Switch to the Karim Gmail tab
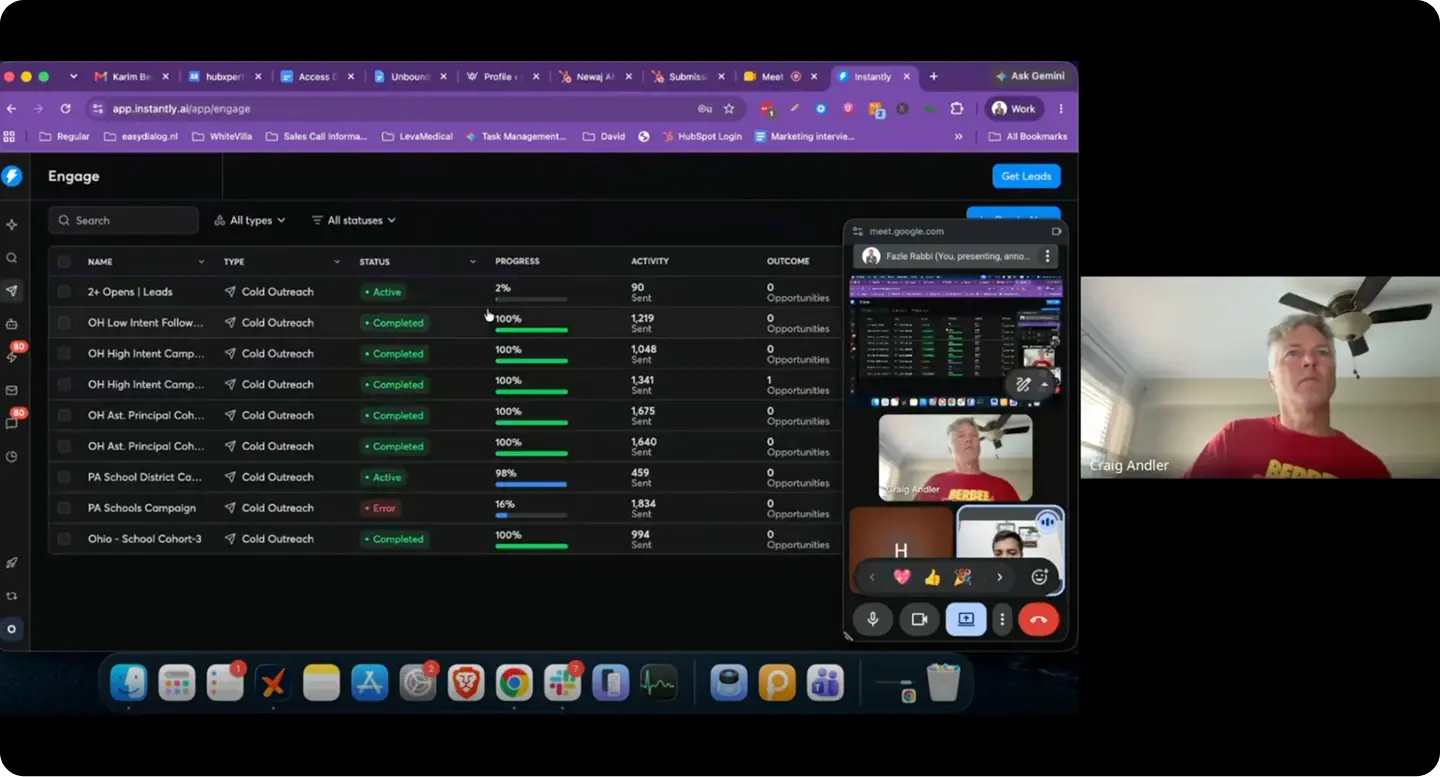 point(131,76)
